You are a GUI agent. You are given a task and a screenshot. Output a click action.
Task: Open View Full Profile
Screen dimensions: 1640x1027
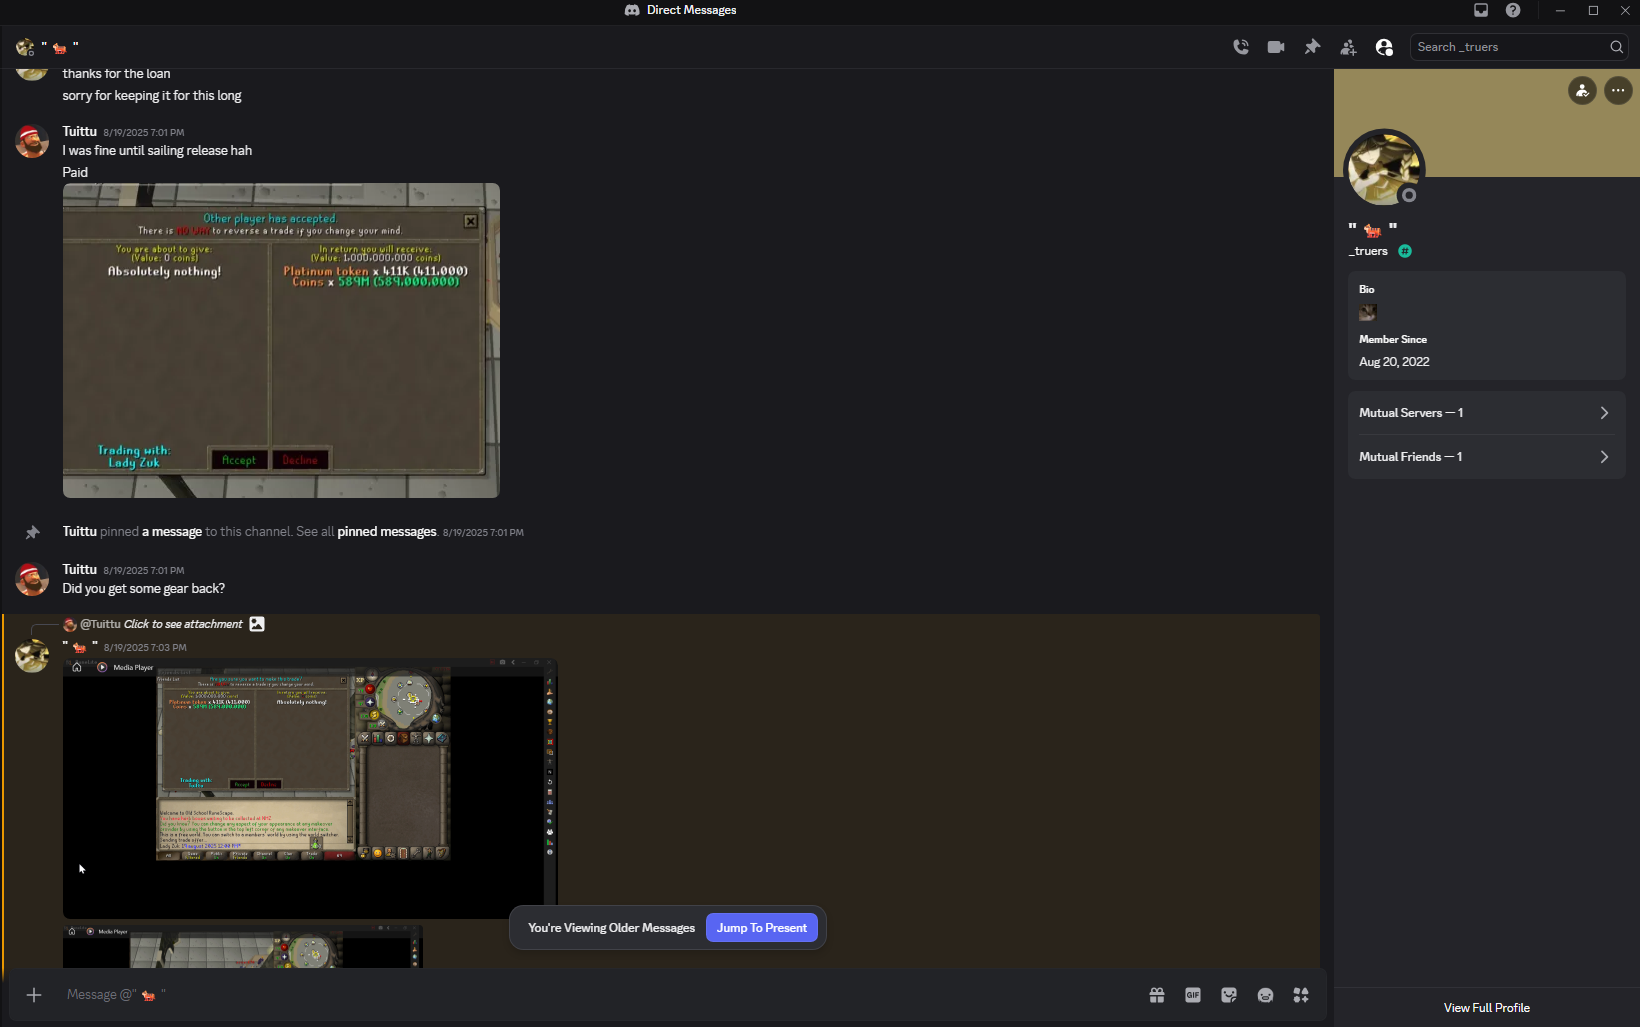(x=1486, y=1008)
